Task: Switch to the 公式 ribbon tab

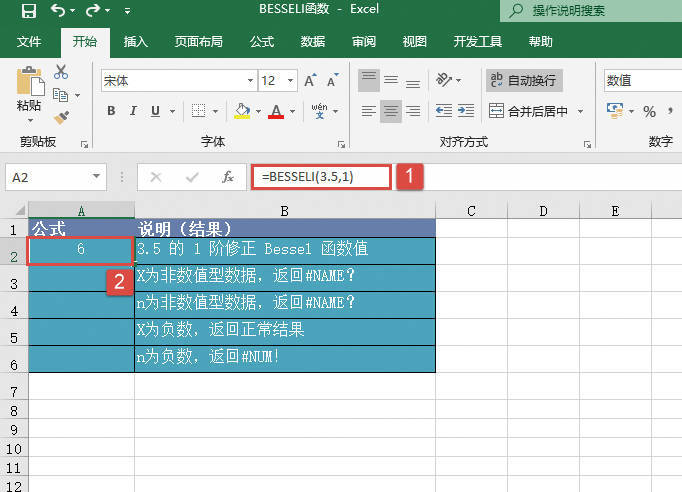Action: click(262, 42)
